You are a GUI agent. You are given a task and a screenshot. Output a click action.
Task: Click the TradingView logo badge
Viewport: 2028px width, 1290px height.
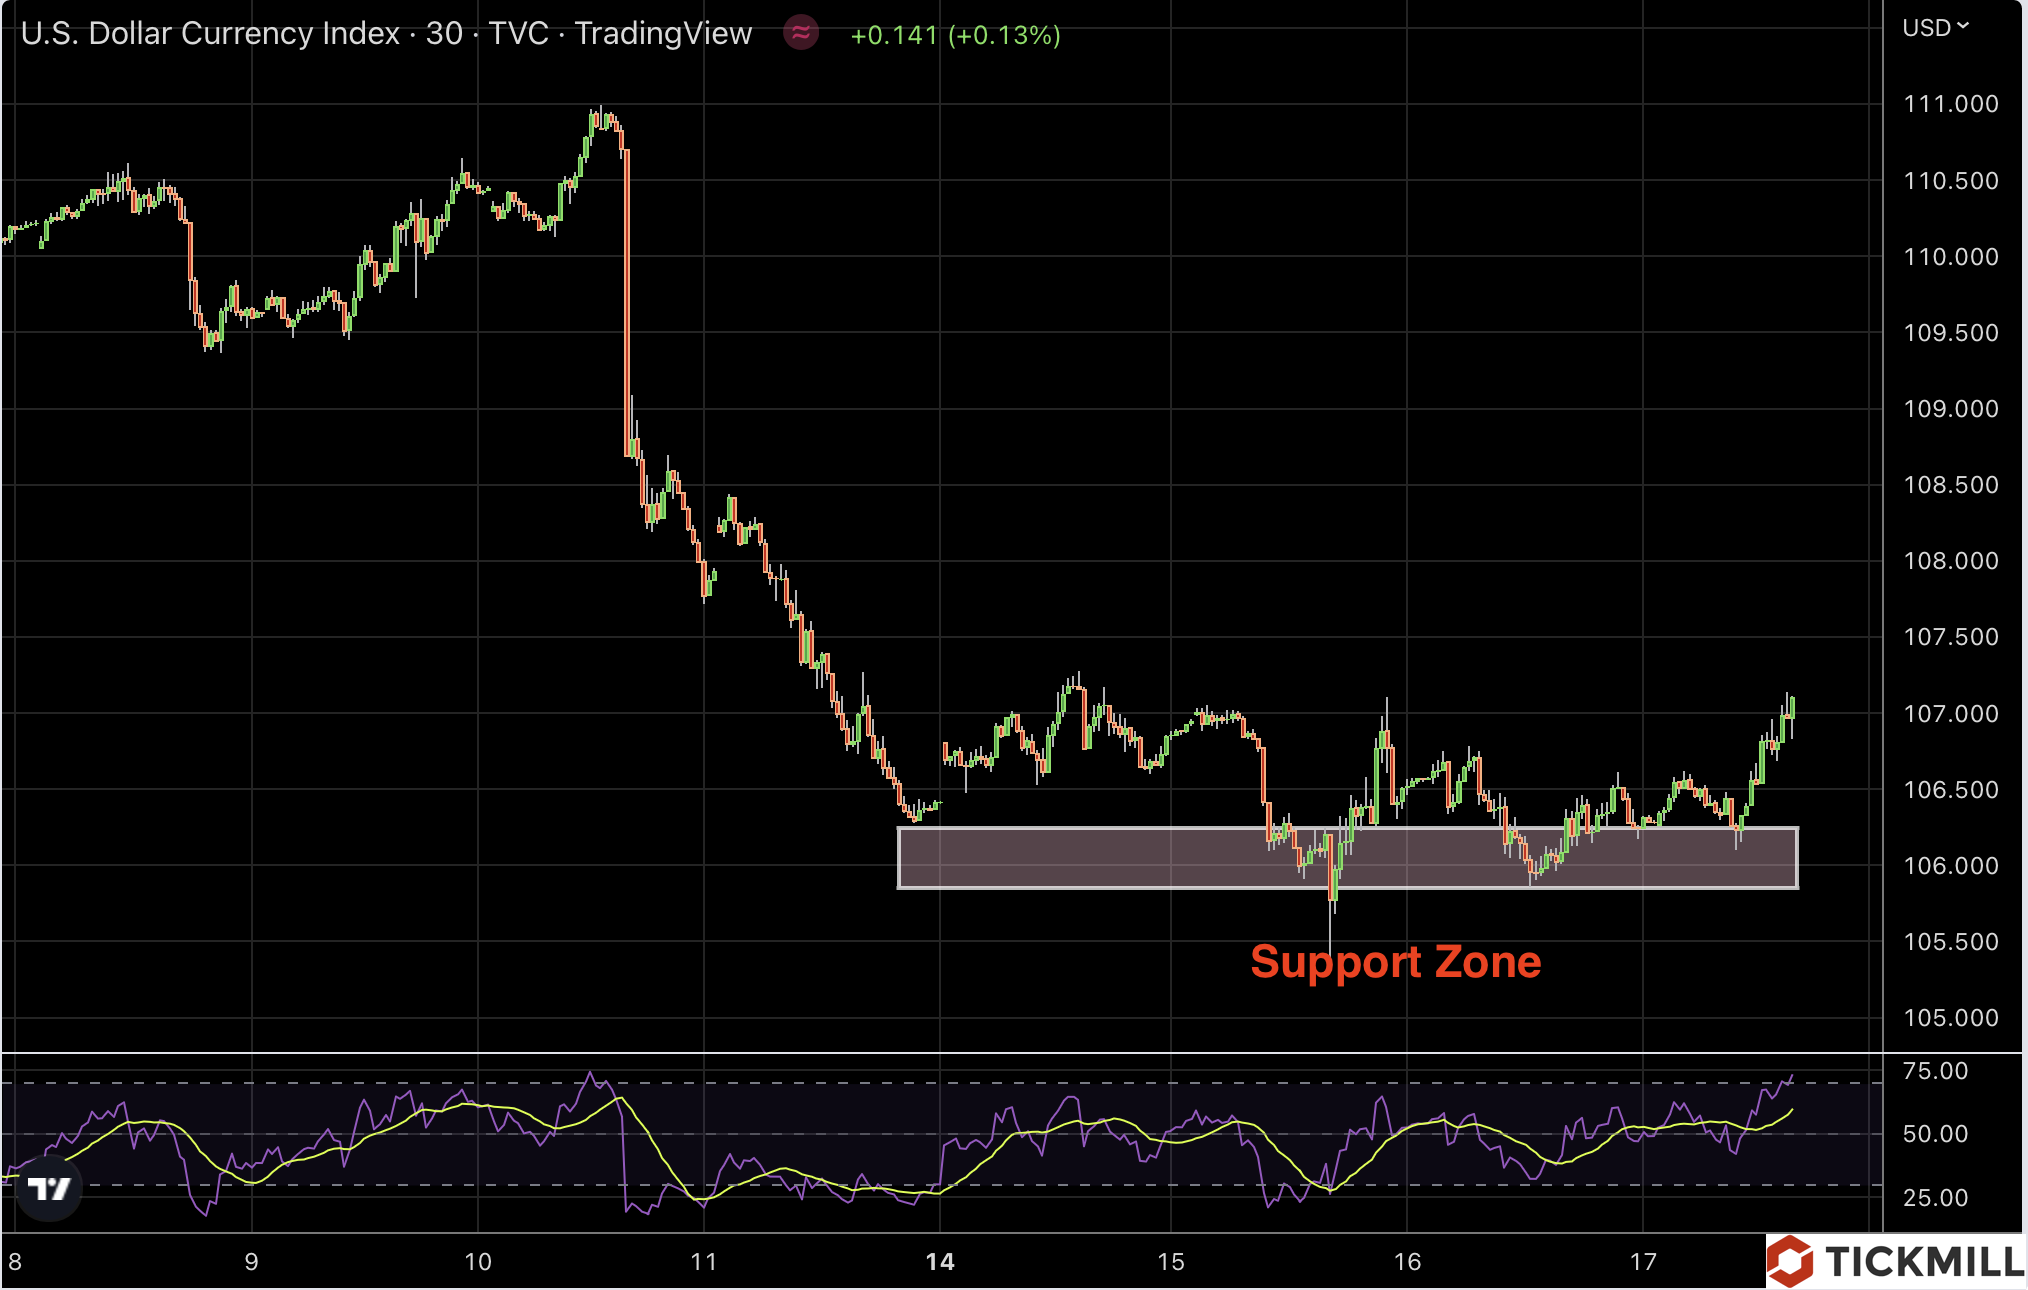coord(50,1188)
